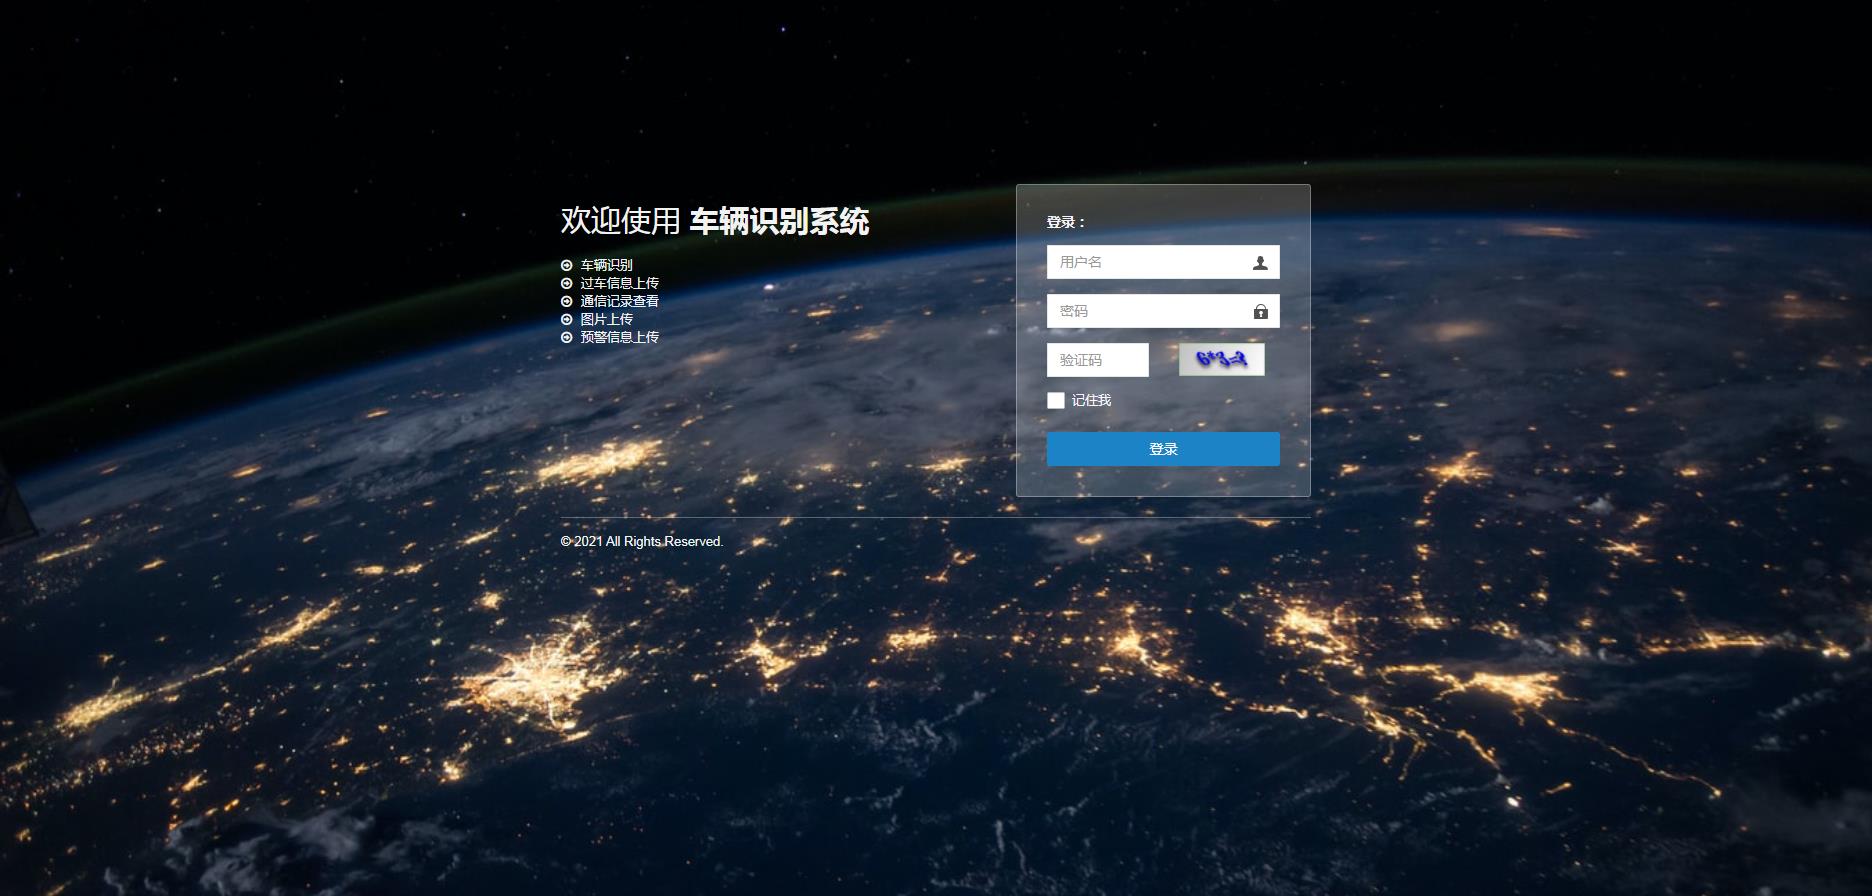Select the 图片上传 feature text

[606, 319]
